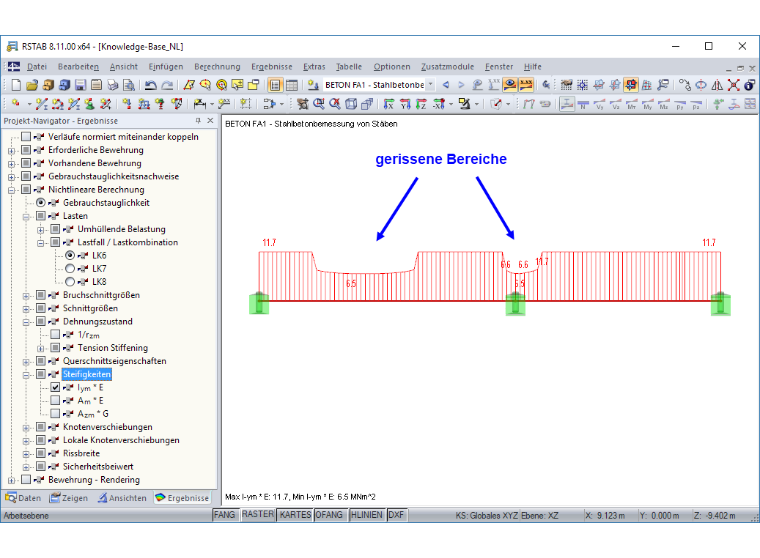Switch to the Daten navigator tab
Screen dimensions: 760x558
[23, 498]
